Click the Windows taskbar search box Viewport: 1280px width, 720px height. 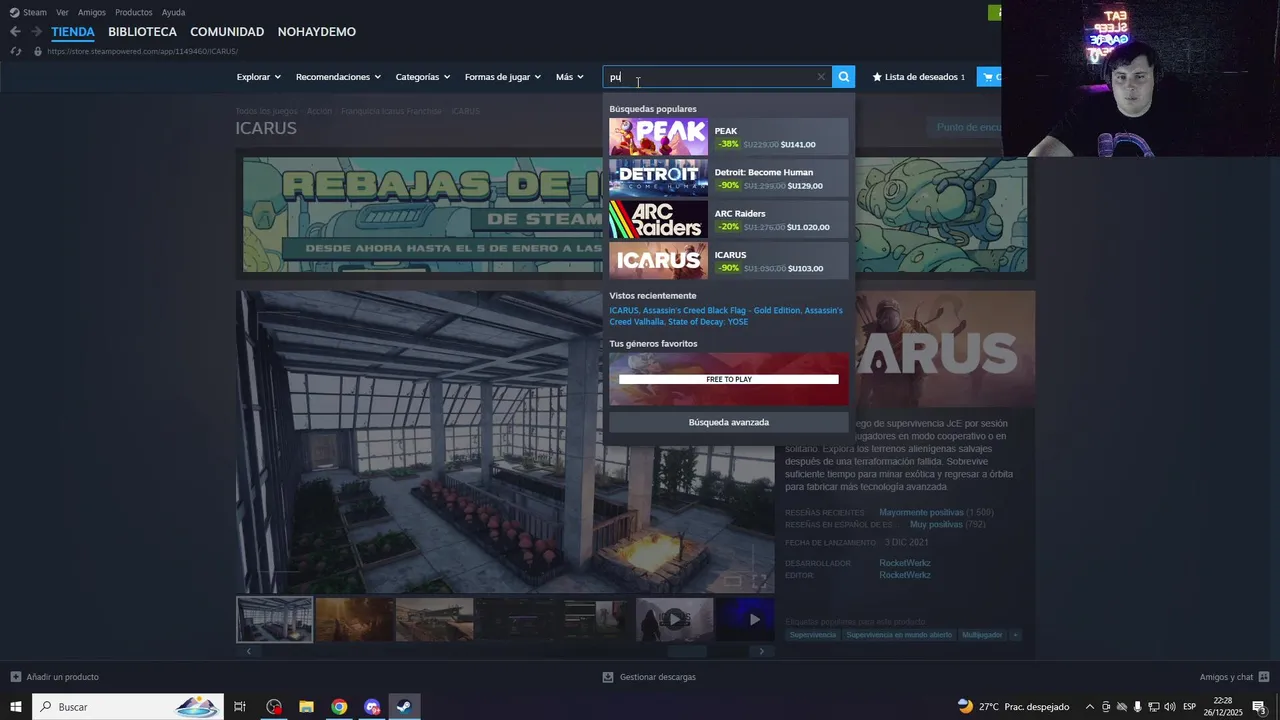pyautogui.click(x=128, y=707)
